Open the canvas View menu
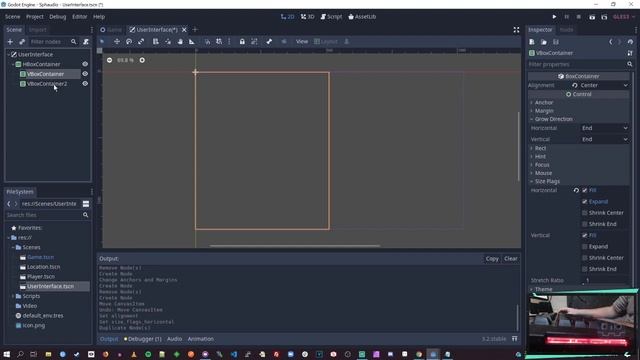 pyautogui.click(x=302, y=42)
